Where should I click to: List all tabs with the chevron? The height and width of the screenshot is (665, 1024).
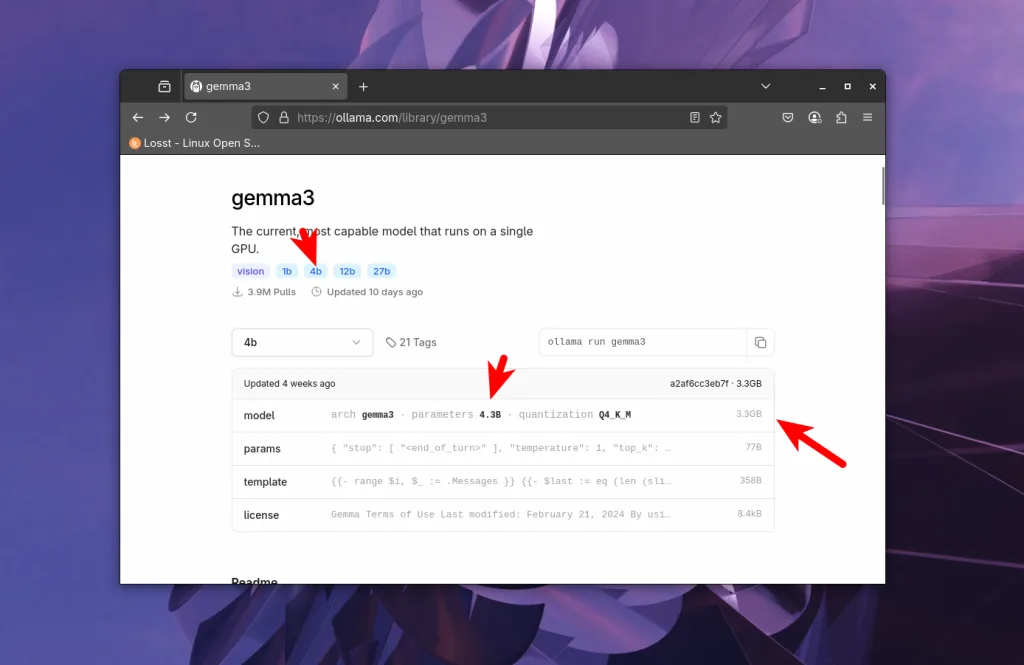[765, 86]
